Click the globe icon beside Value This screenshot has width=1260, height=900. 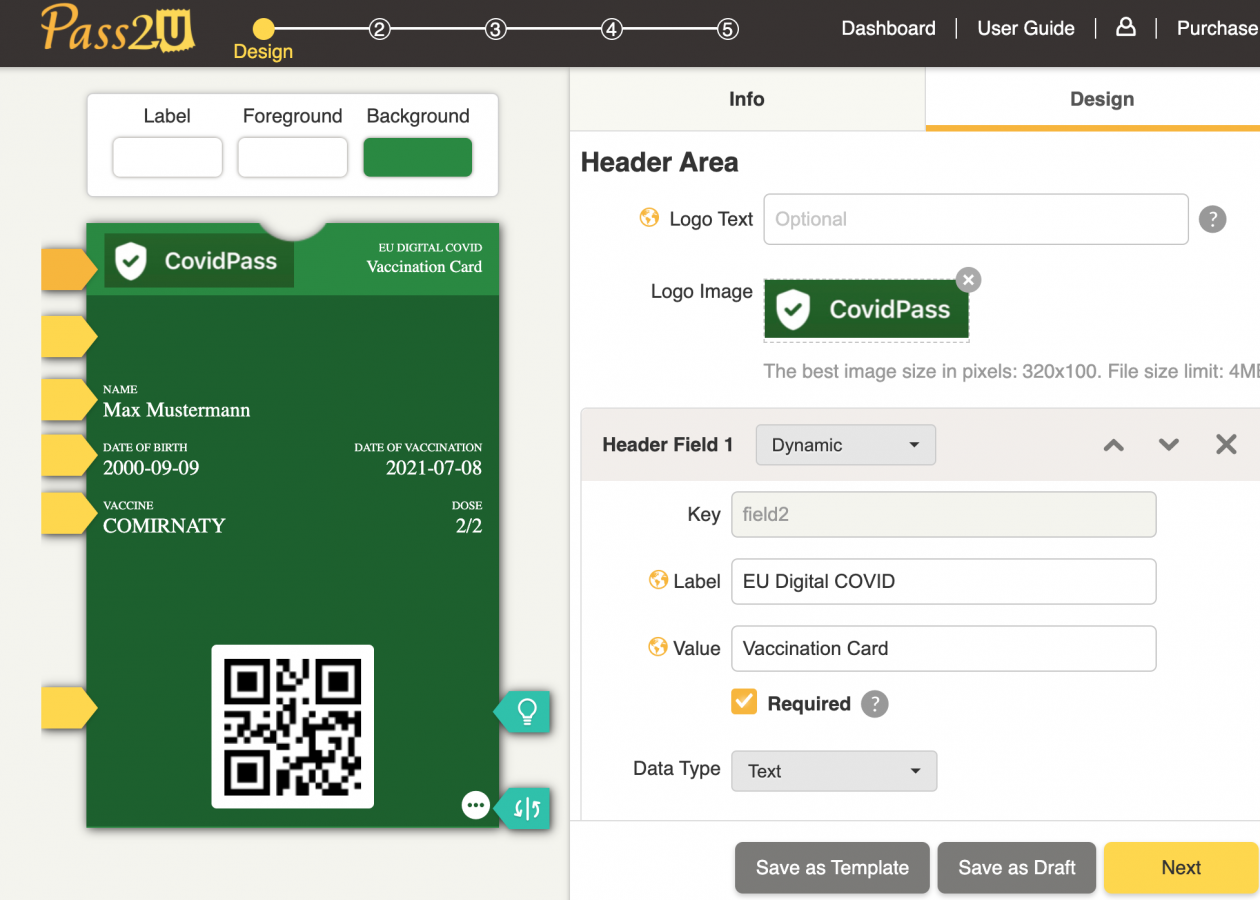pos(658,647)
